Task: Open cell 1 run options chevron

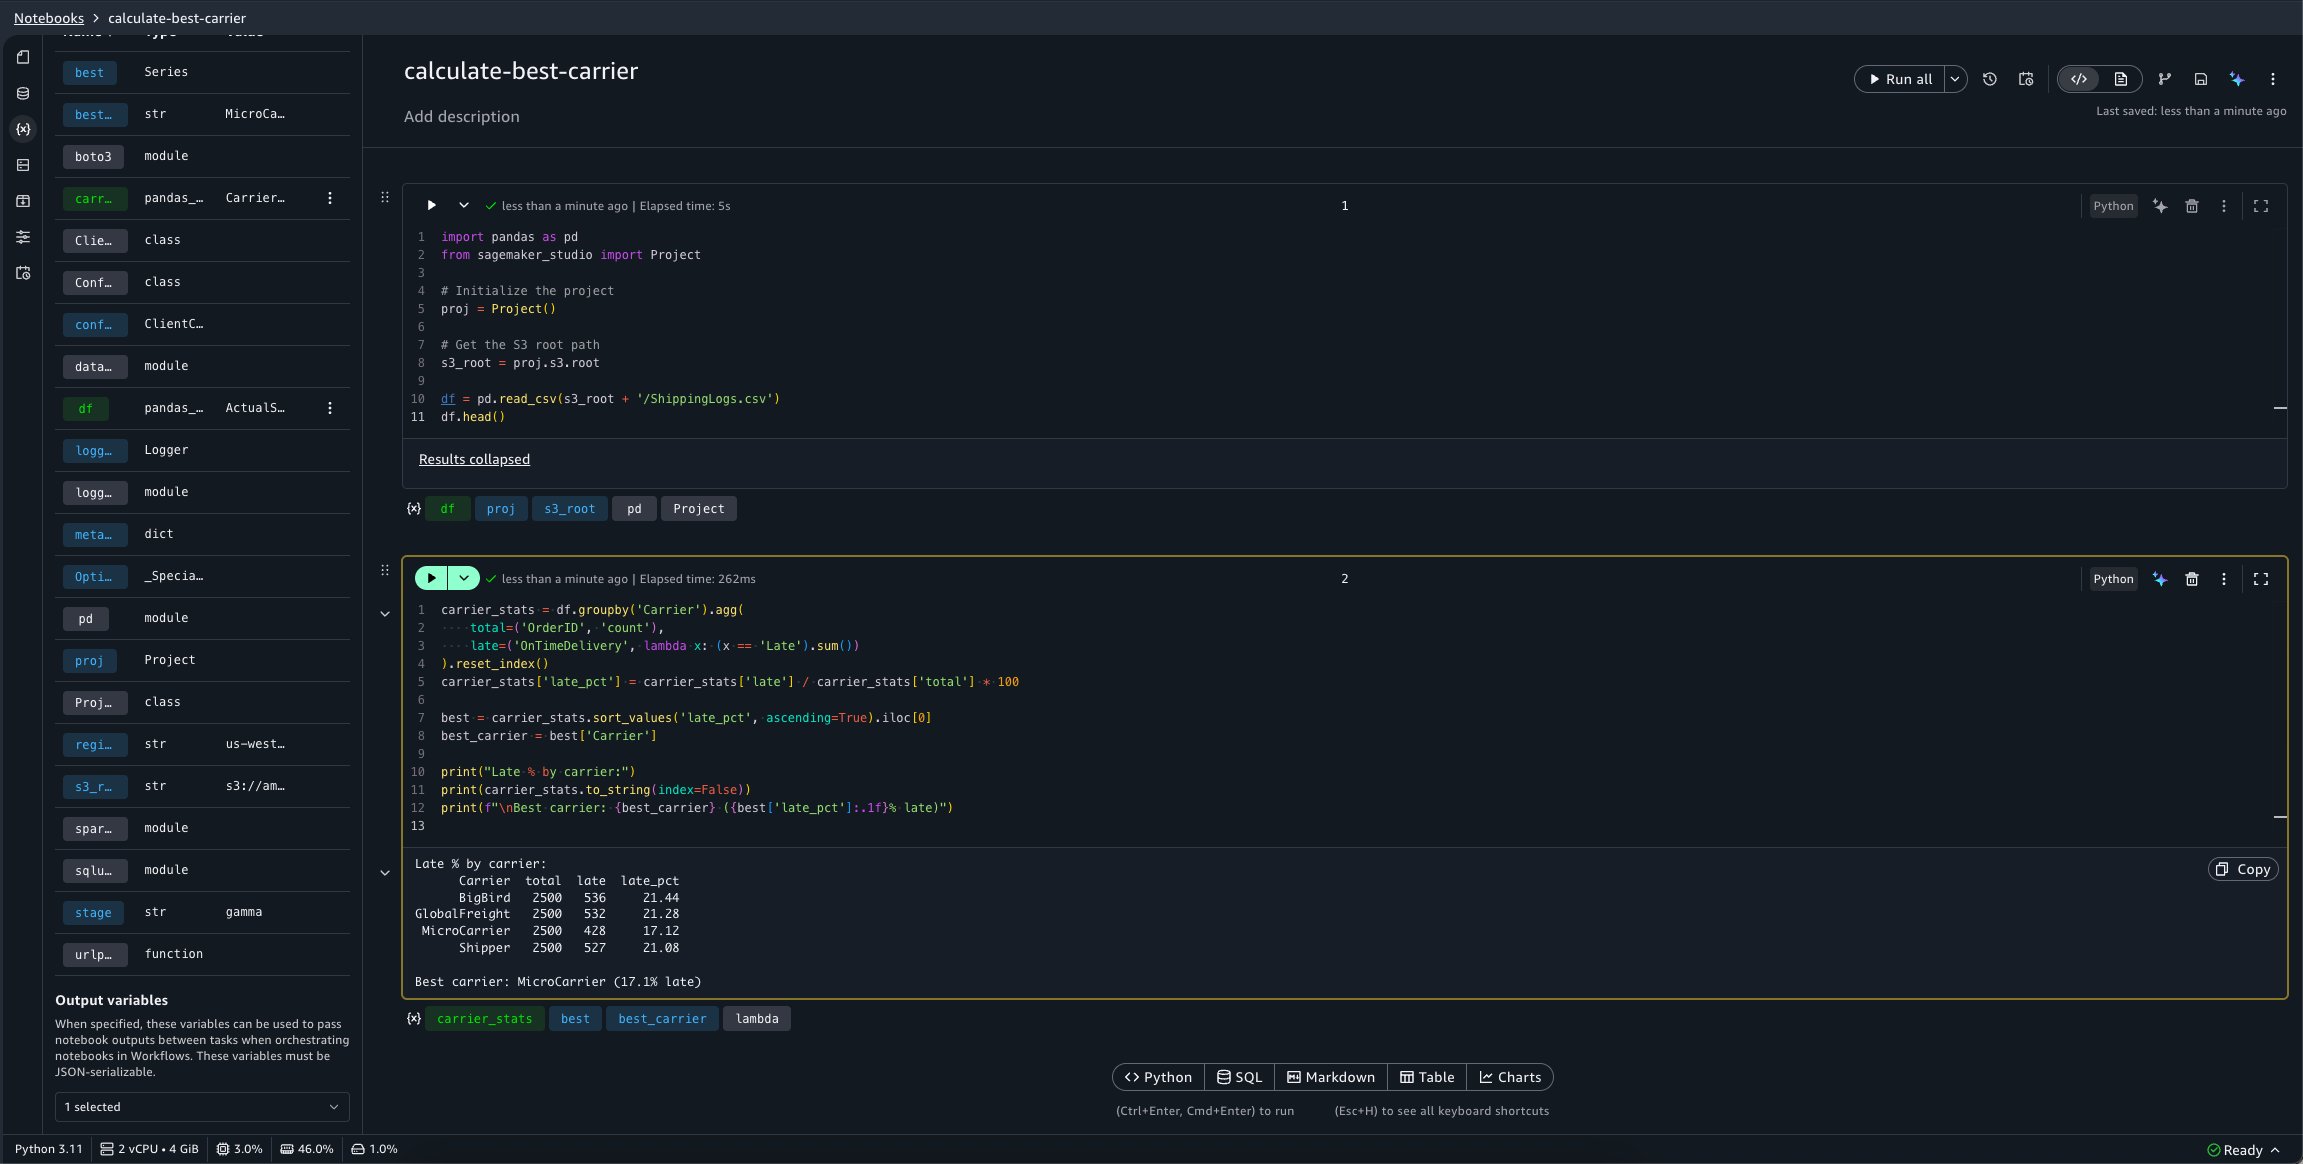Action: pyautogui.click(x=463, y=205)
